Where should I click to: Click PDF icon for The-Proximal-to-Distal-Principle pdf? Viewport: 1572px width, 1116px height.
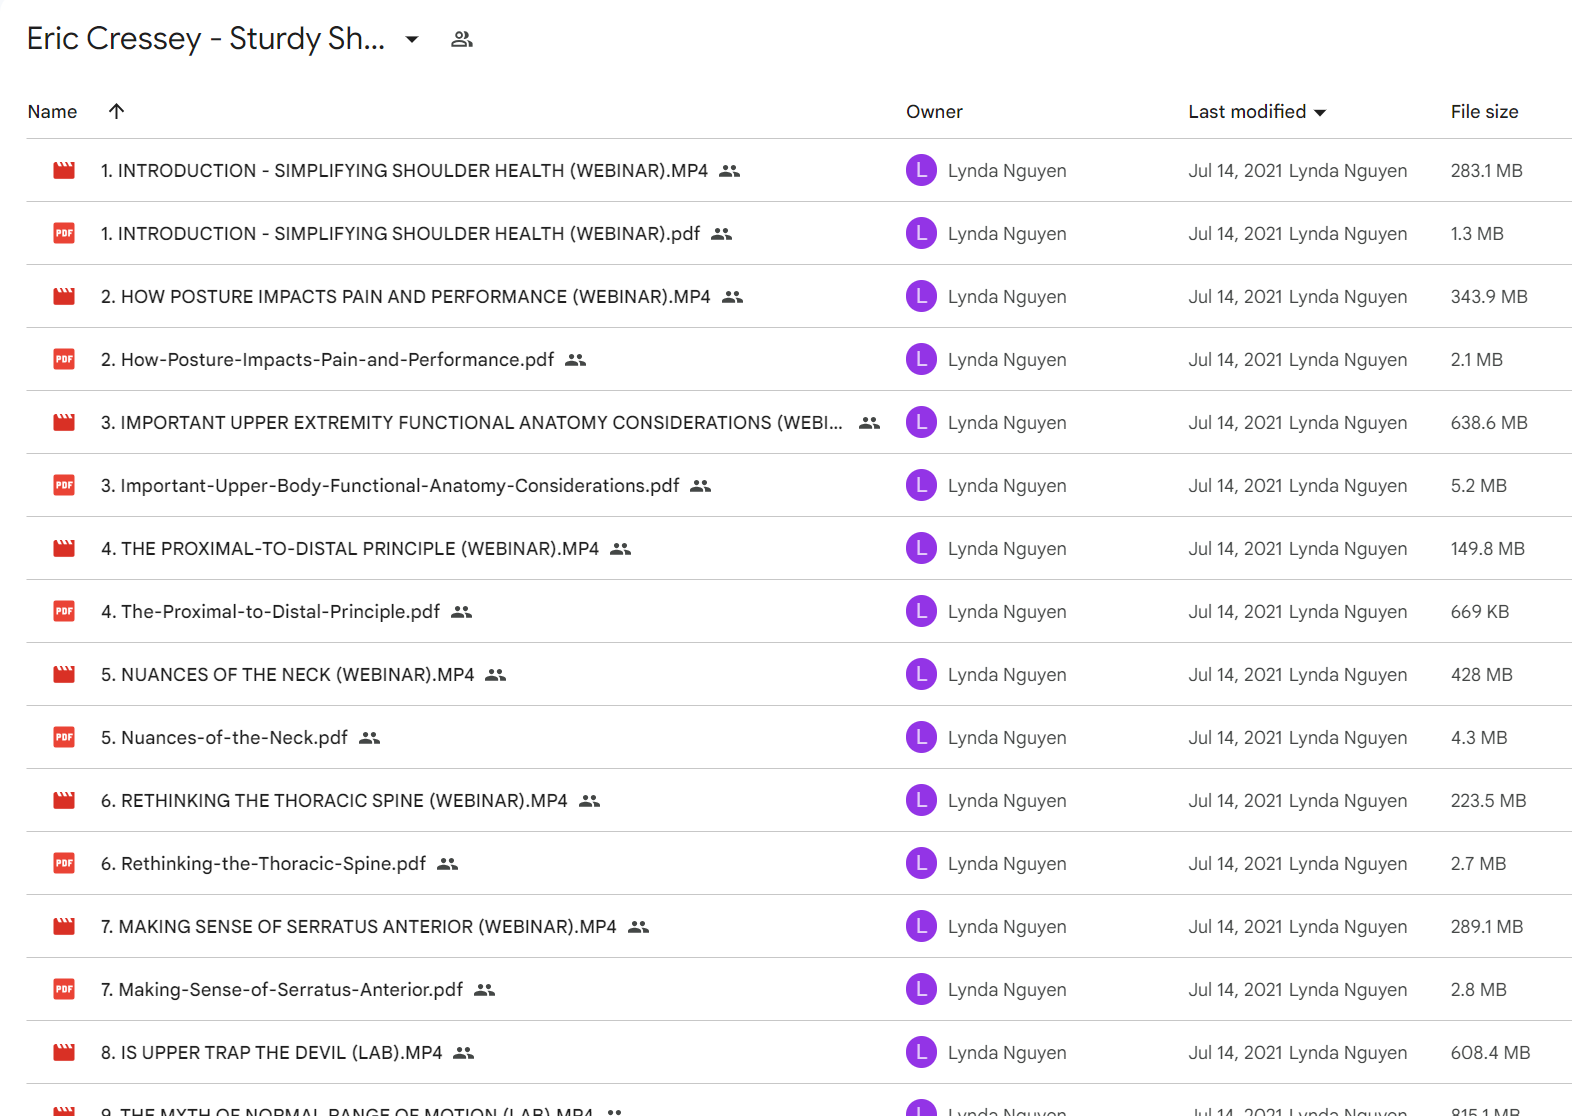(x=64, y=612)
